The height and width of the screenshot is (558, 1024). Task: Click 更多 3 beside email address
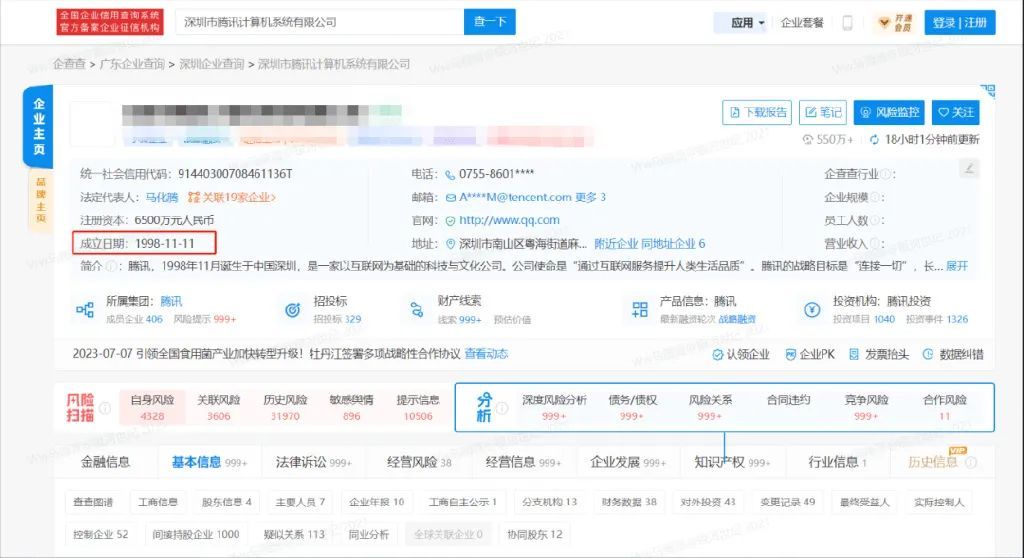coord(590,197)
